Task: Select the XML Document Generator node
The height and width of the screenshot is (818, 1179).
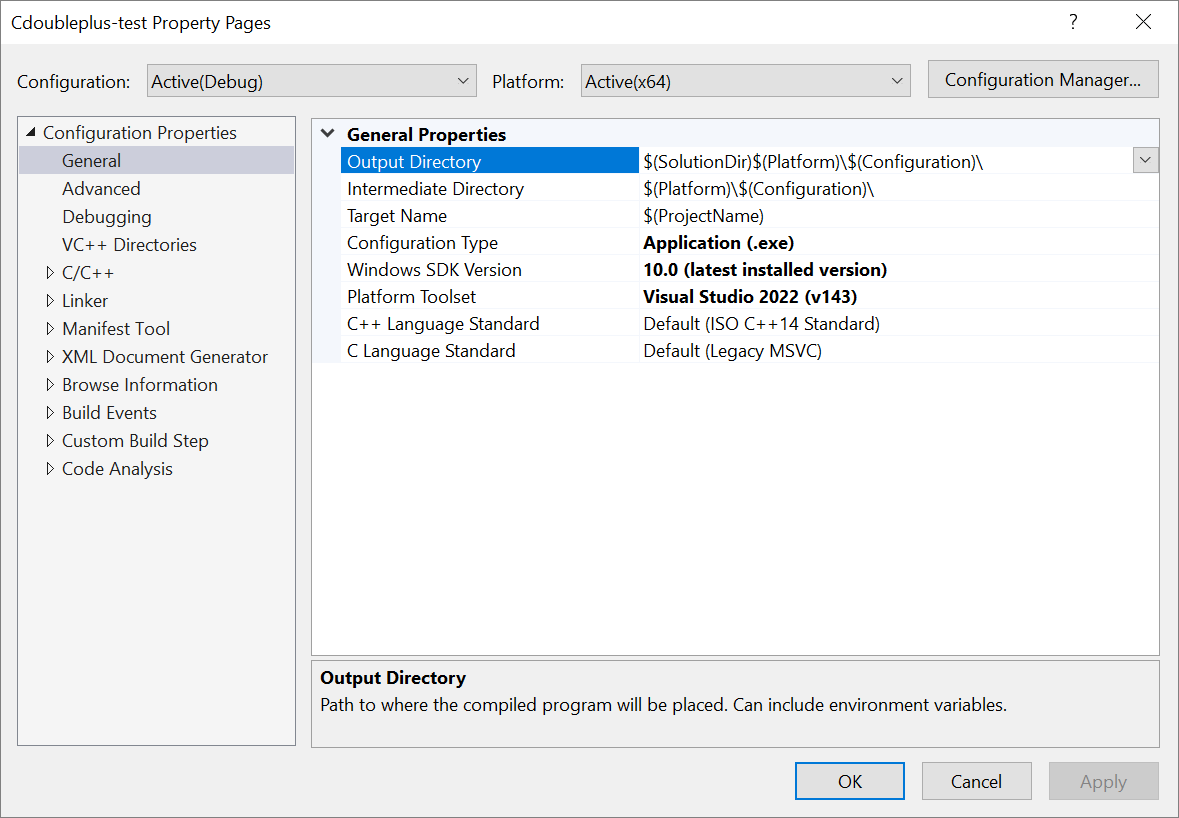Action: point(164,356)
